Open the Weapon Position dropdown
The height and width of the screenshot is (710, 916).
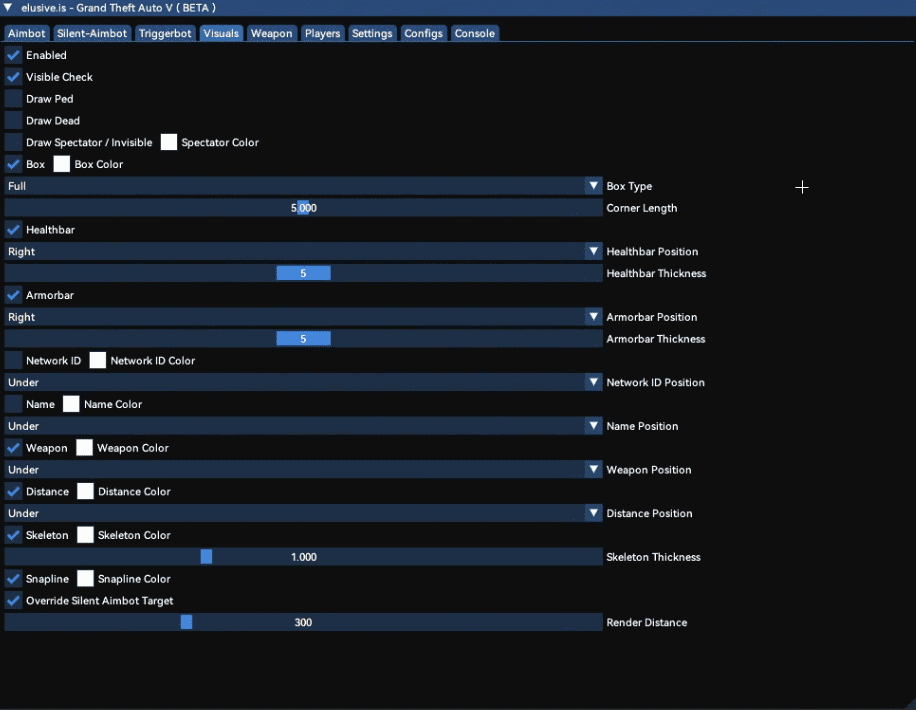pyautogui.click(x=303, y=470)
